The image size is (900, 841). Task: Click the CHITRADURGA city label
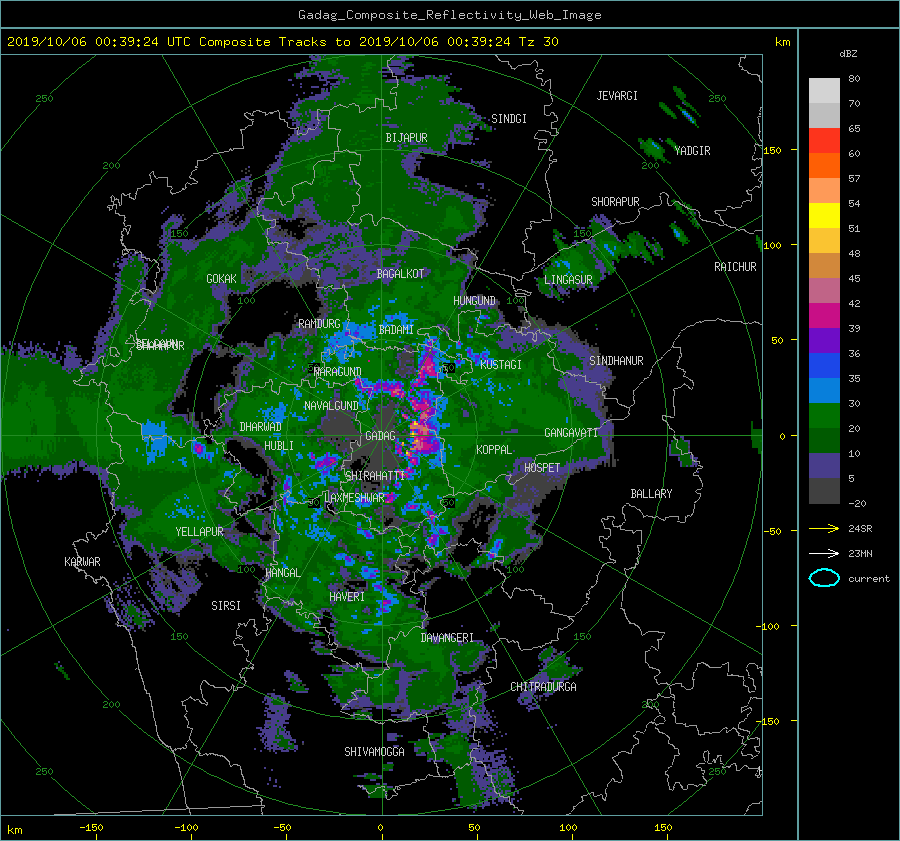tap(544, 687)
